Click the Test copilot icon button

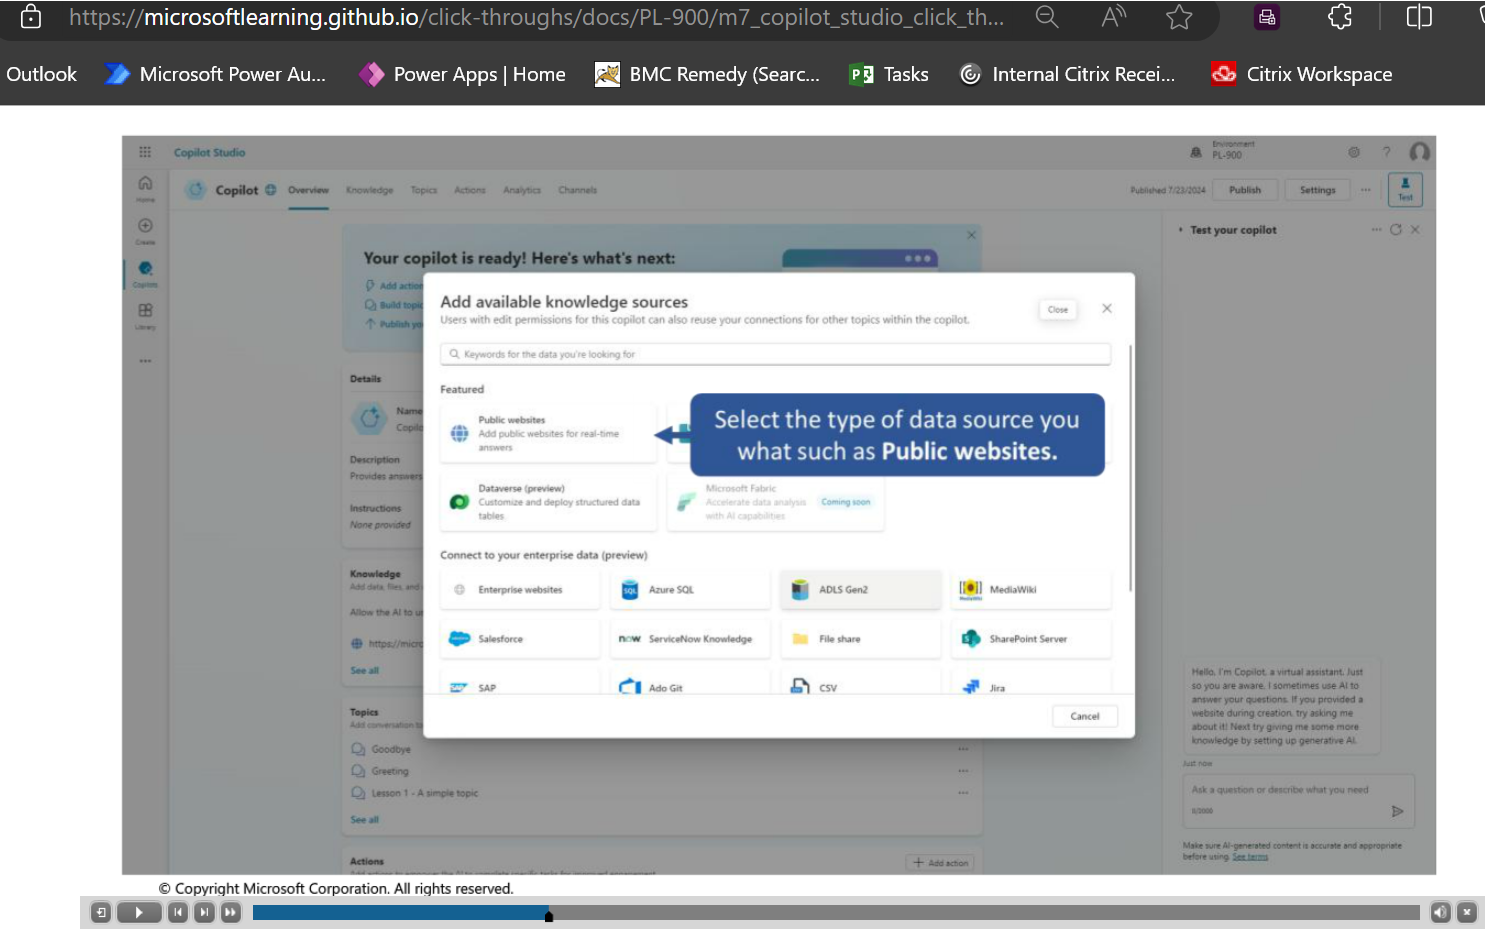tap(1405, 189)
